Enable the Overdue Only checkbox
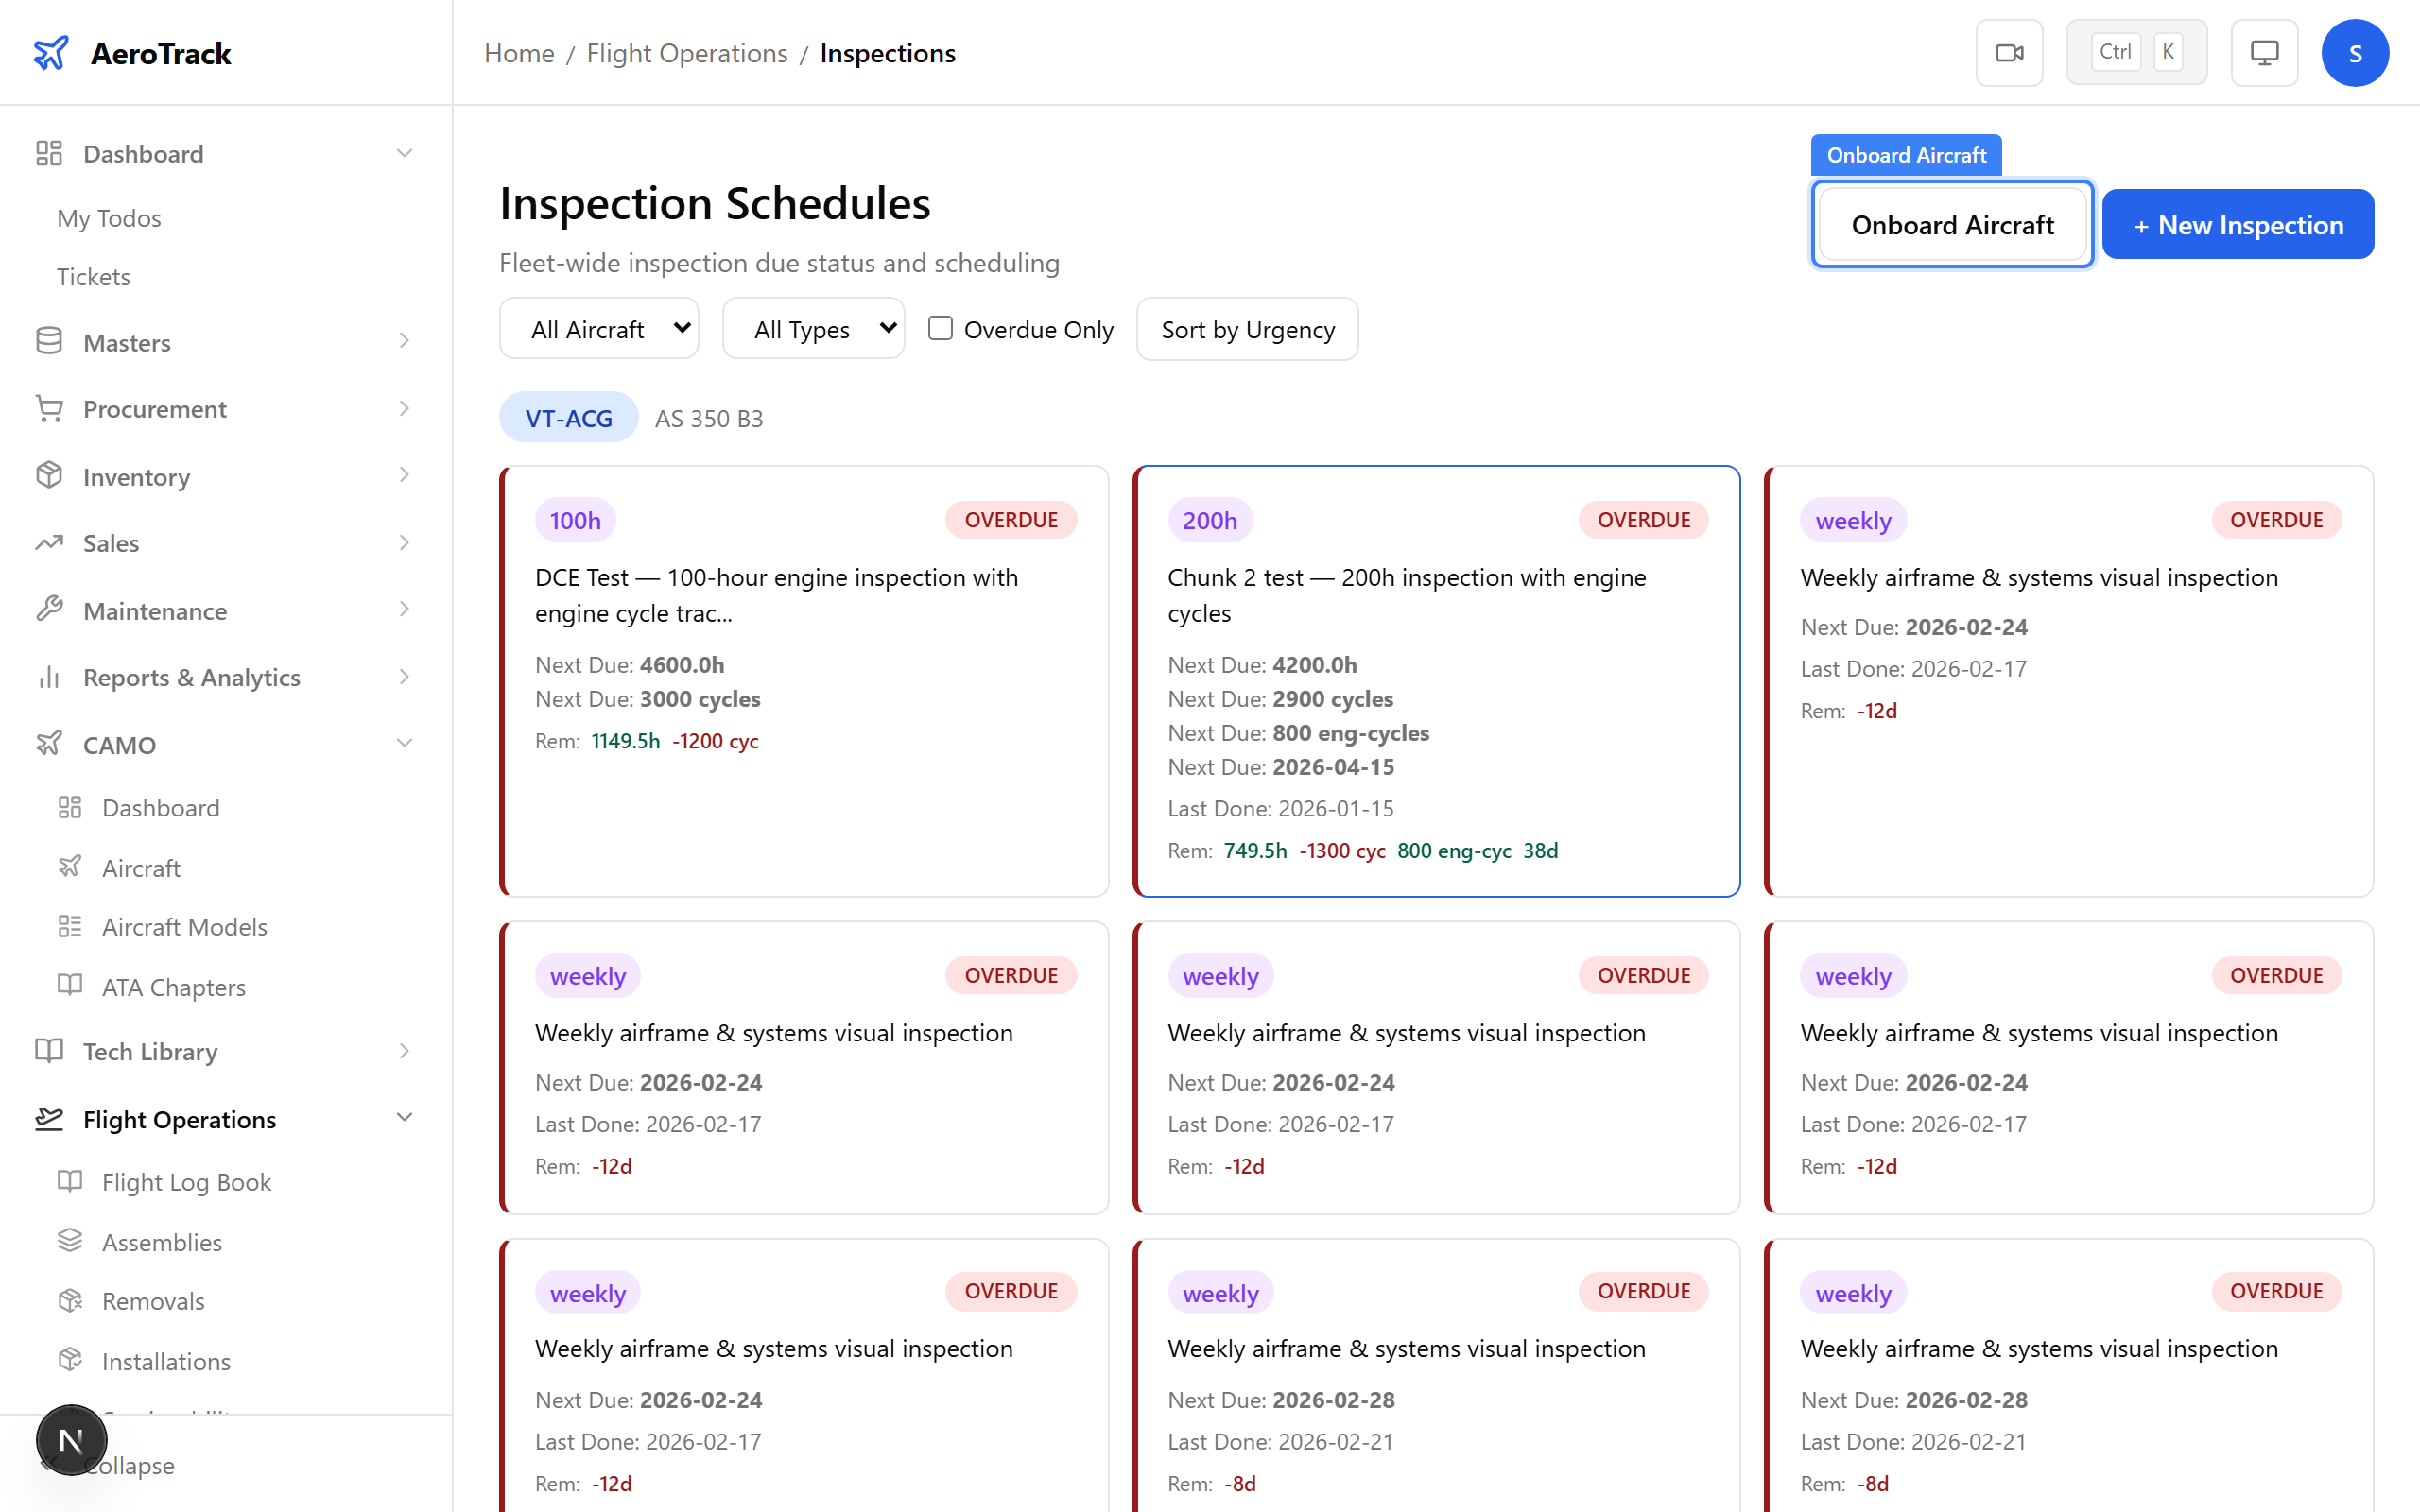2420x1512 pixels. coord(939,328)
